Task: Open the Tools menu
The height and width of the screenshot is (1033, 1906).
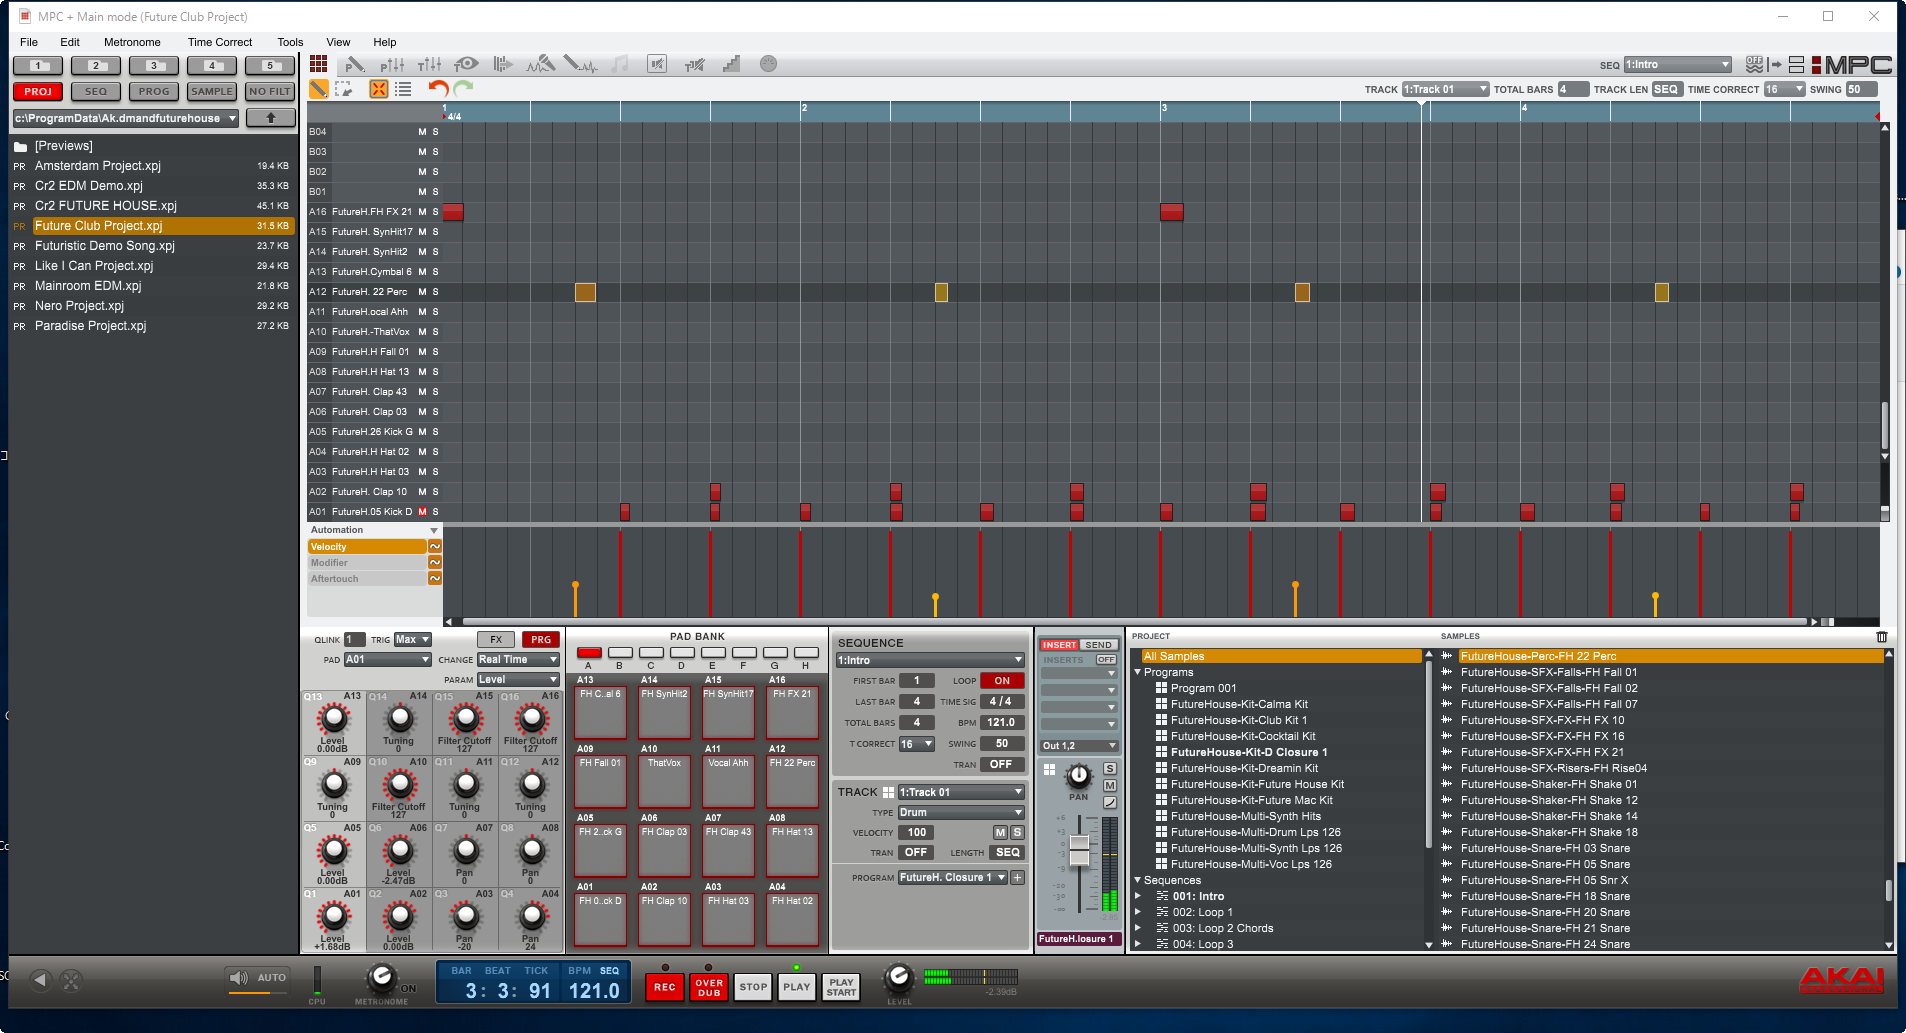Action: [x=290, y=42]
